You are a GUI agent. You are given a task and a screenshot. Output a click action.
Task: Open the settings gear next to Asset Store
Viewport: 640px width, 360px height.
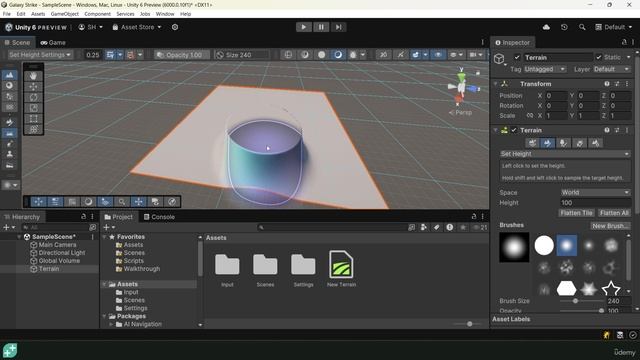click(175, 27)
